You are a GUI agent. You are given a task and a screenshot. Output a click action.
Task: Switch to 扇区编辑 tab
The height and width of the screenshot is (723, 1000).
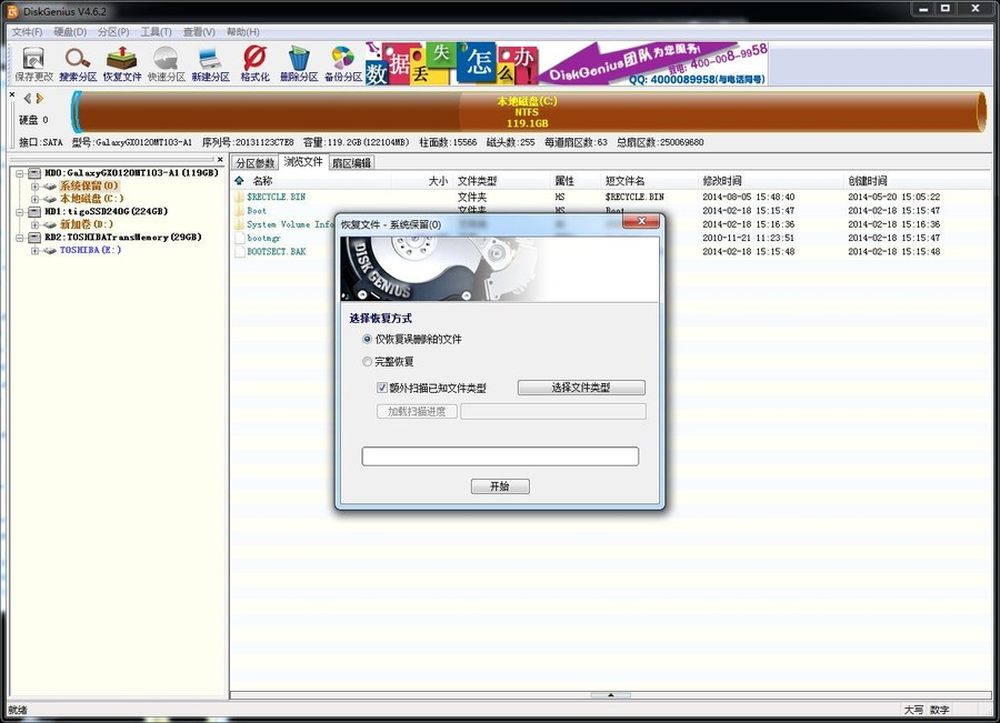[x=351, y=163]
